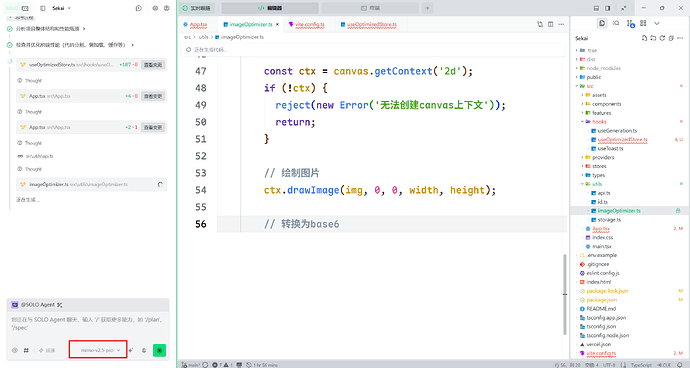
Task: Open the user profile icon in chat header
Action: [x=166, y=8]
